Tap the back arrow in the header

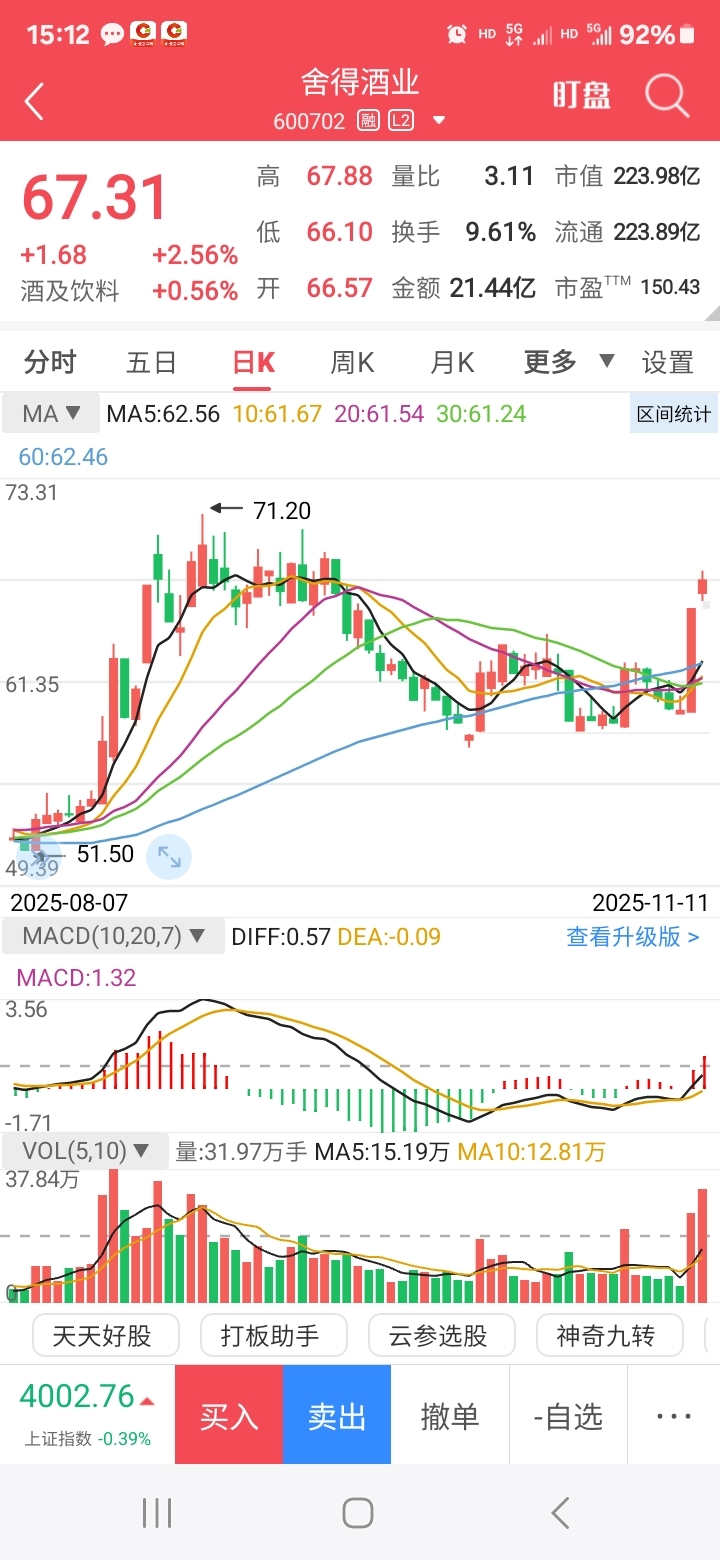(35, 102)
